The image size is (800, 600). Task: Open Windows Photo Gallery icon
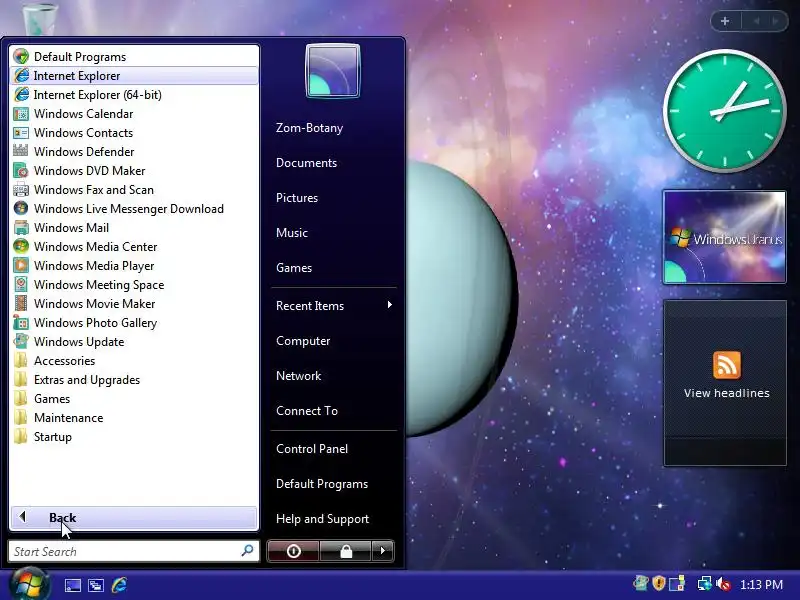coord(21,322)
